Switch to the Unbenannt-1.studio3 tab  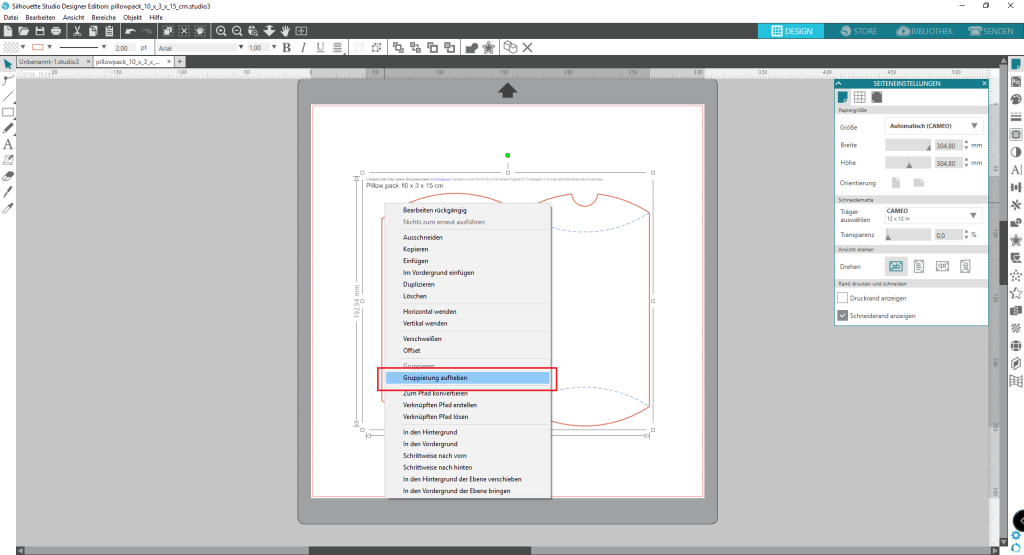pos(48,62)
